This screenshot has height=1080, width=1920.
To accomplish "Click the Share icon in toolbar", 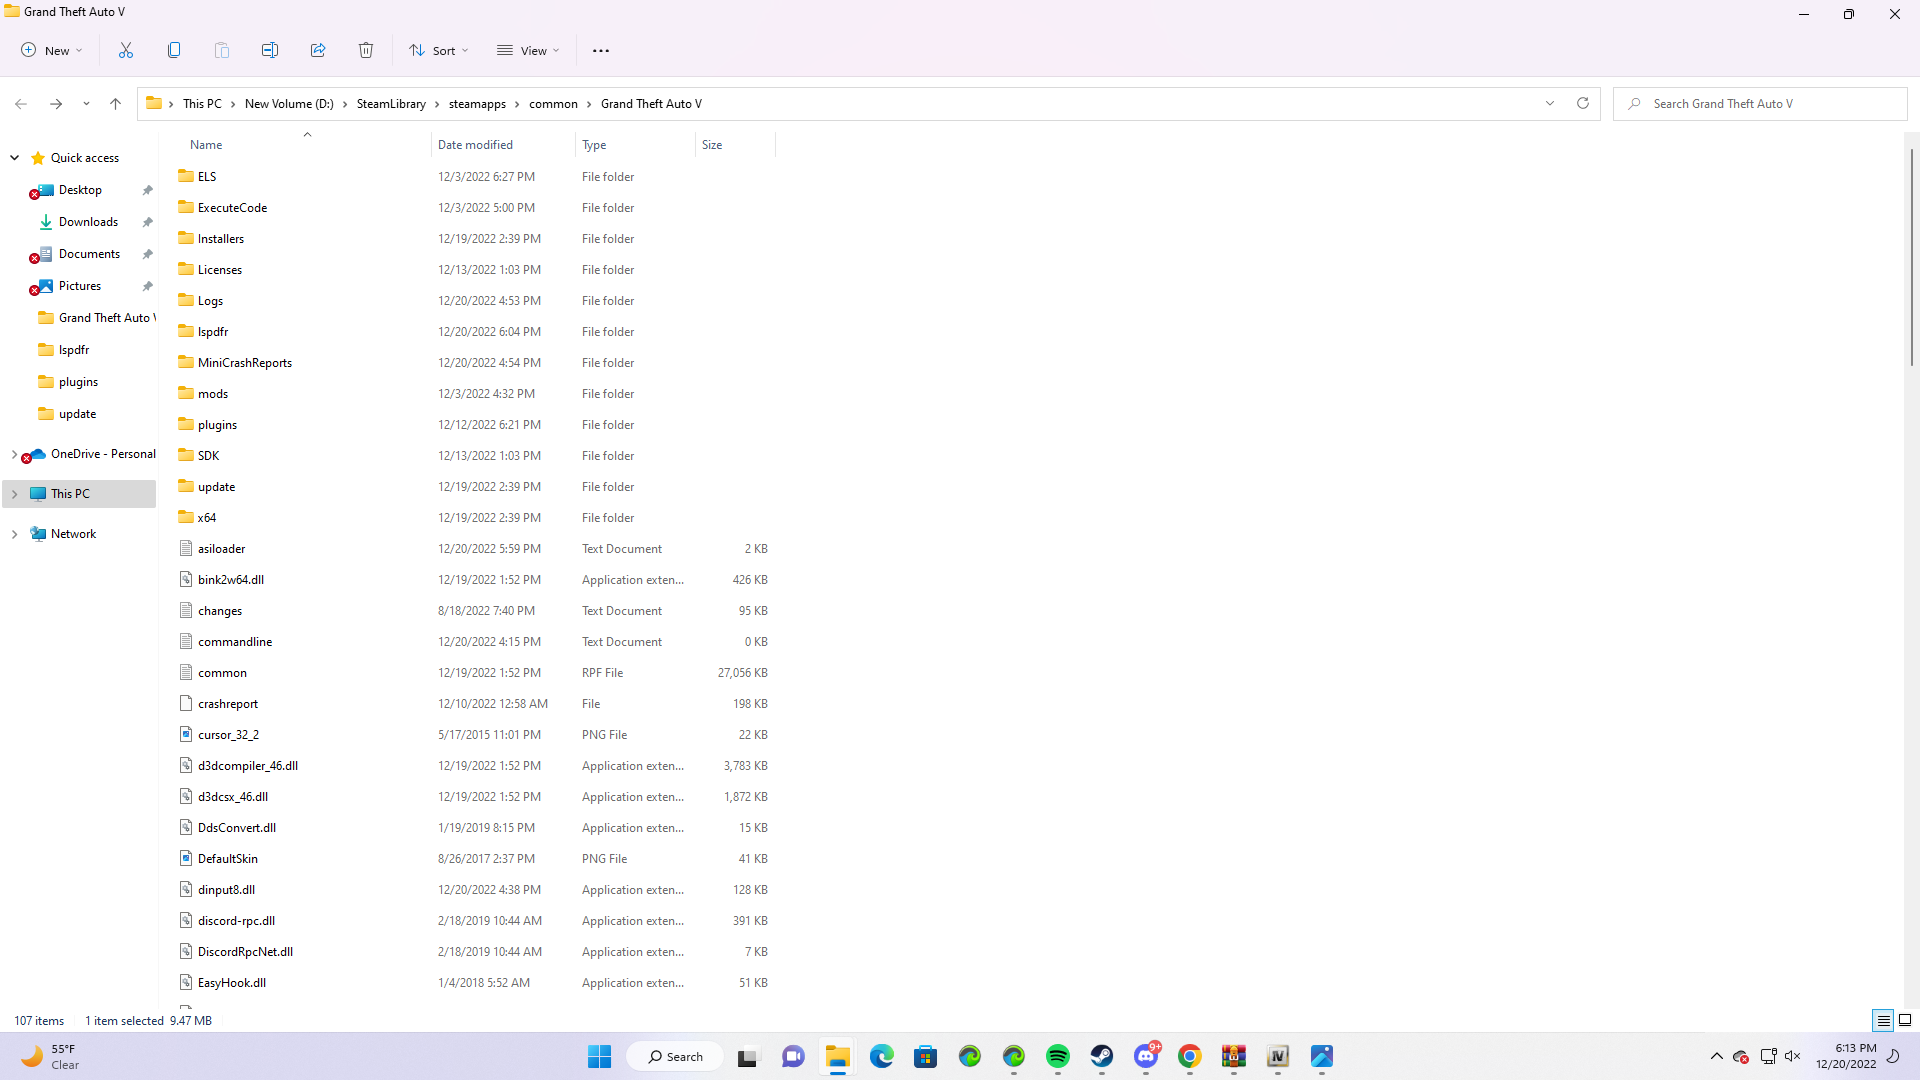I will click(318, 50).
